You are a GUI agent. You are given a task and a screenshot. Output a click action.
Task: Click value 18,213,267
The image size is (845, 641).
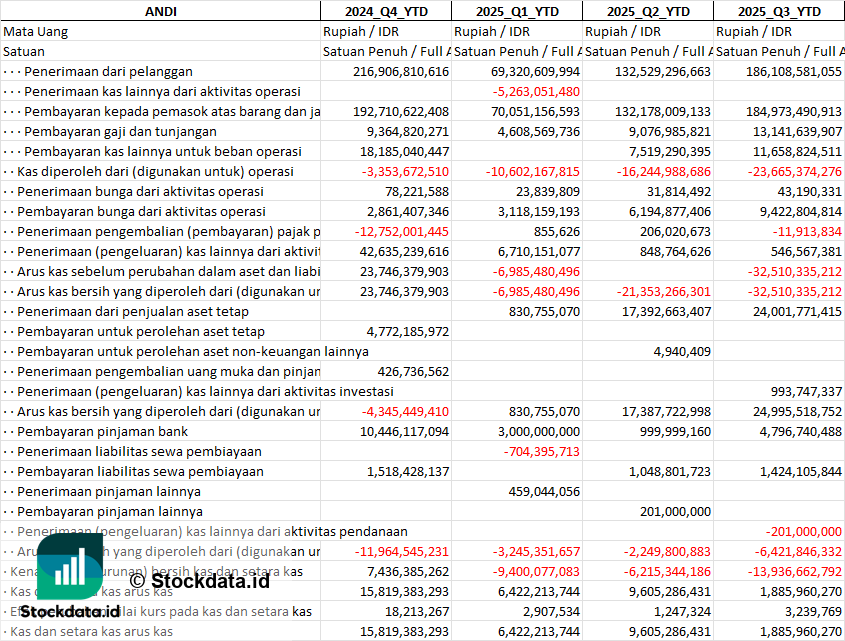tap(417, 611)
